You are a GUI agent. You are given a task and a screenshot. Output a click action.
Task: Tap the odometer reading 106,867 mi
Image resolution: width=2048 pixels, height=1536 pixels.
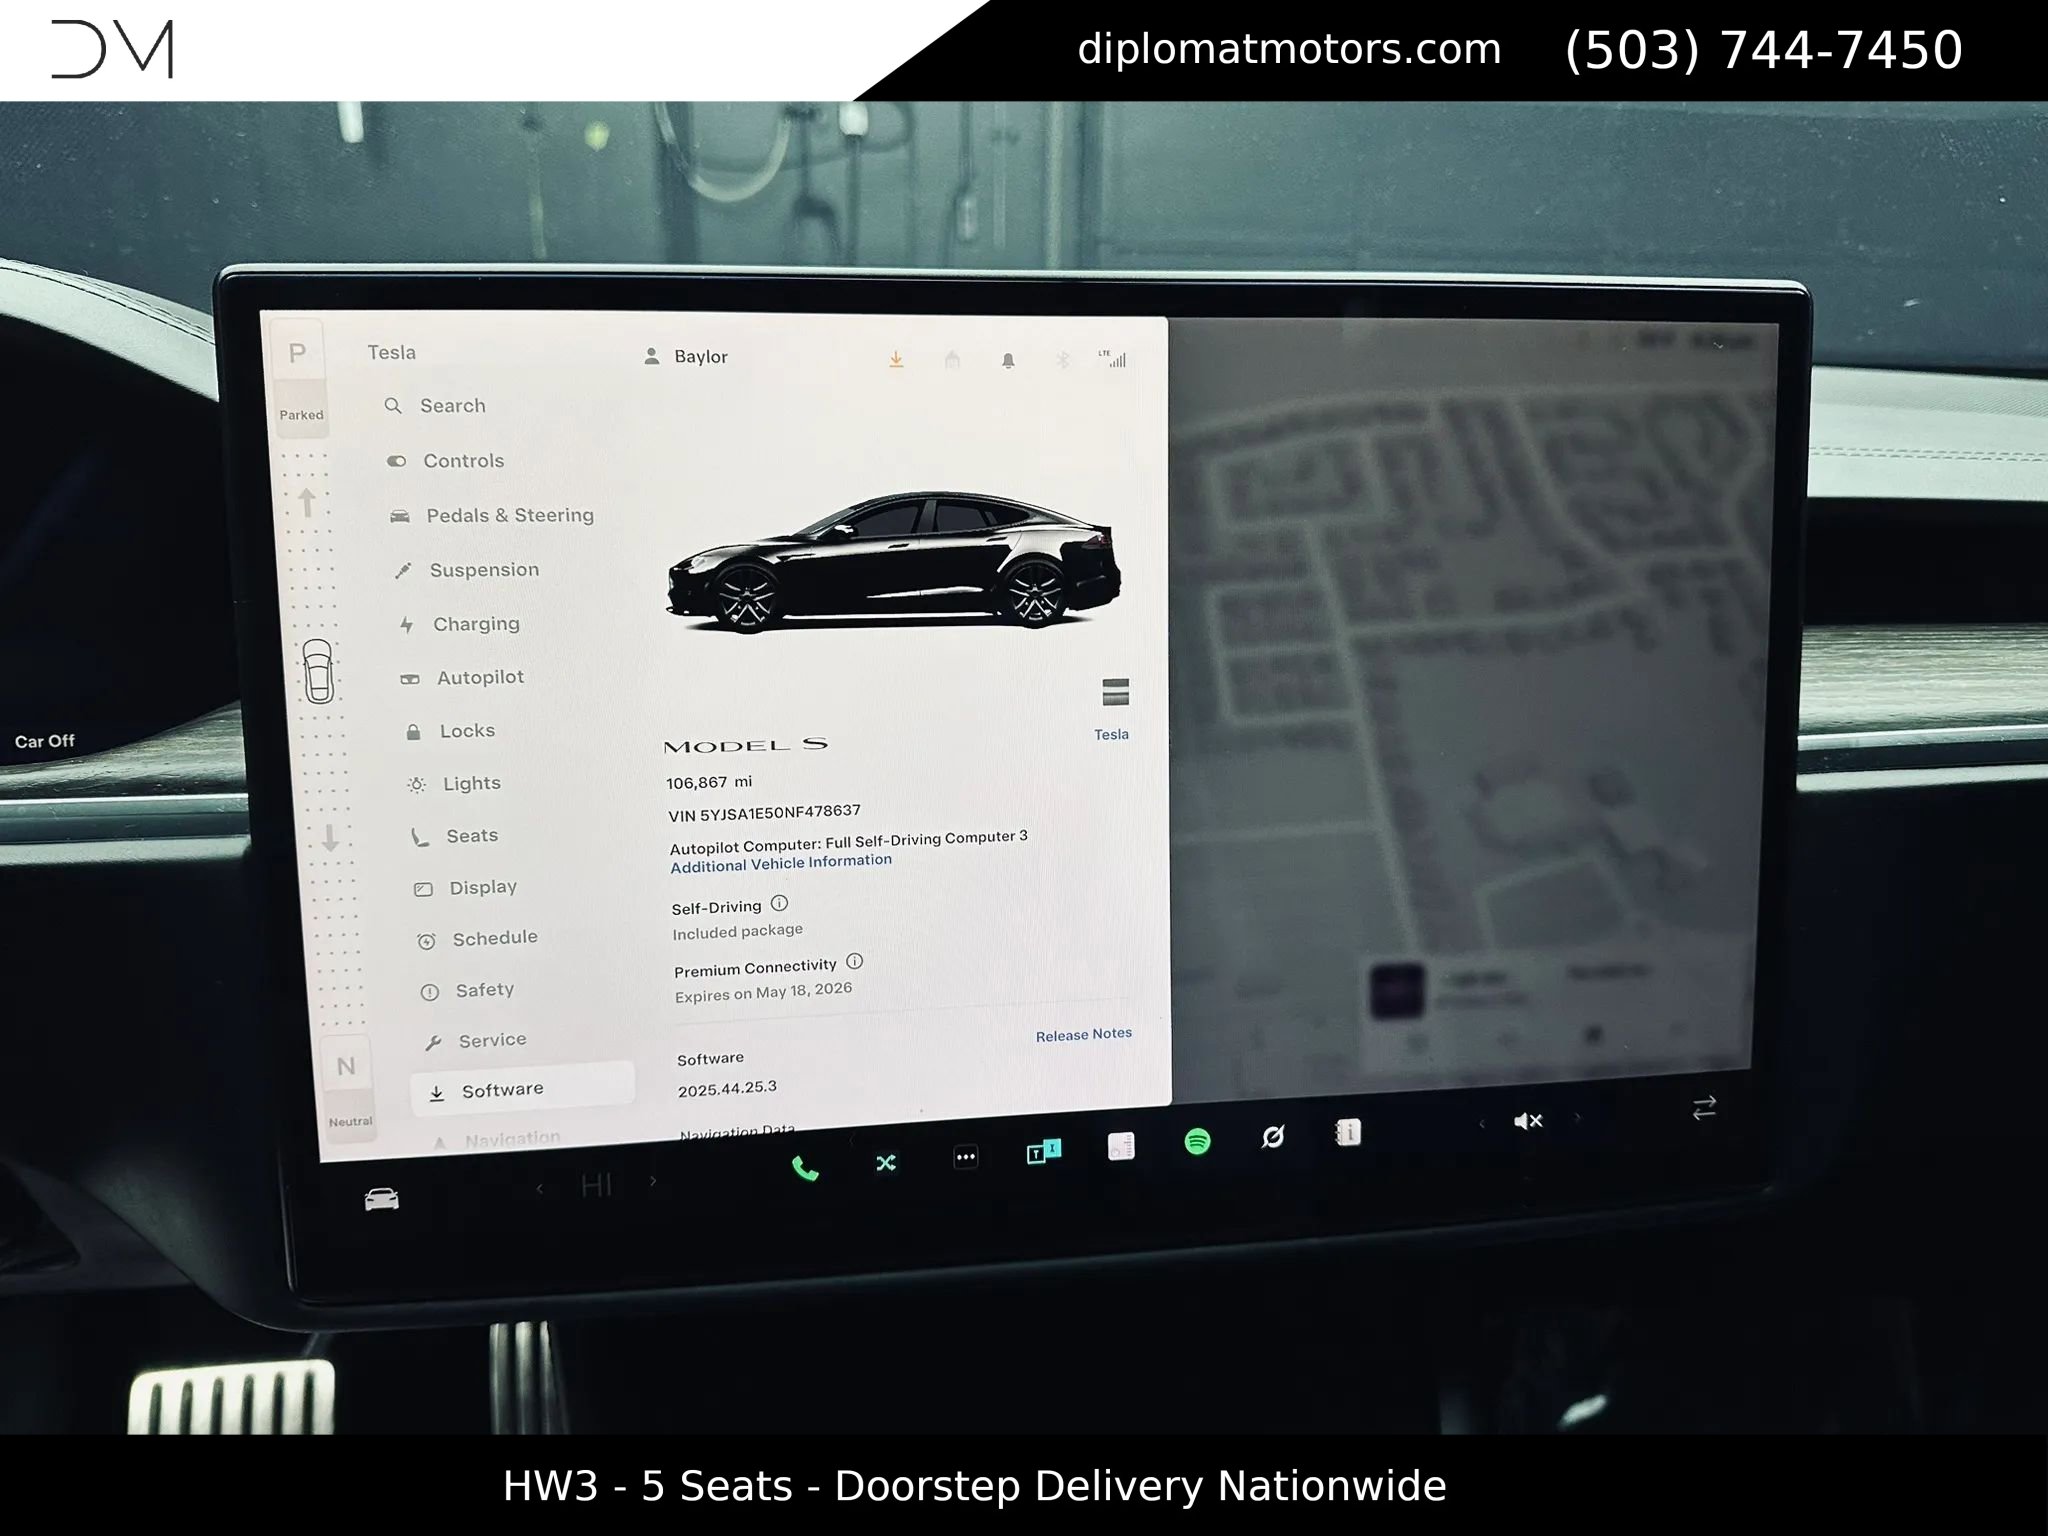pos(709,782)
